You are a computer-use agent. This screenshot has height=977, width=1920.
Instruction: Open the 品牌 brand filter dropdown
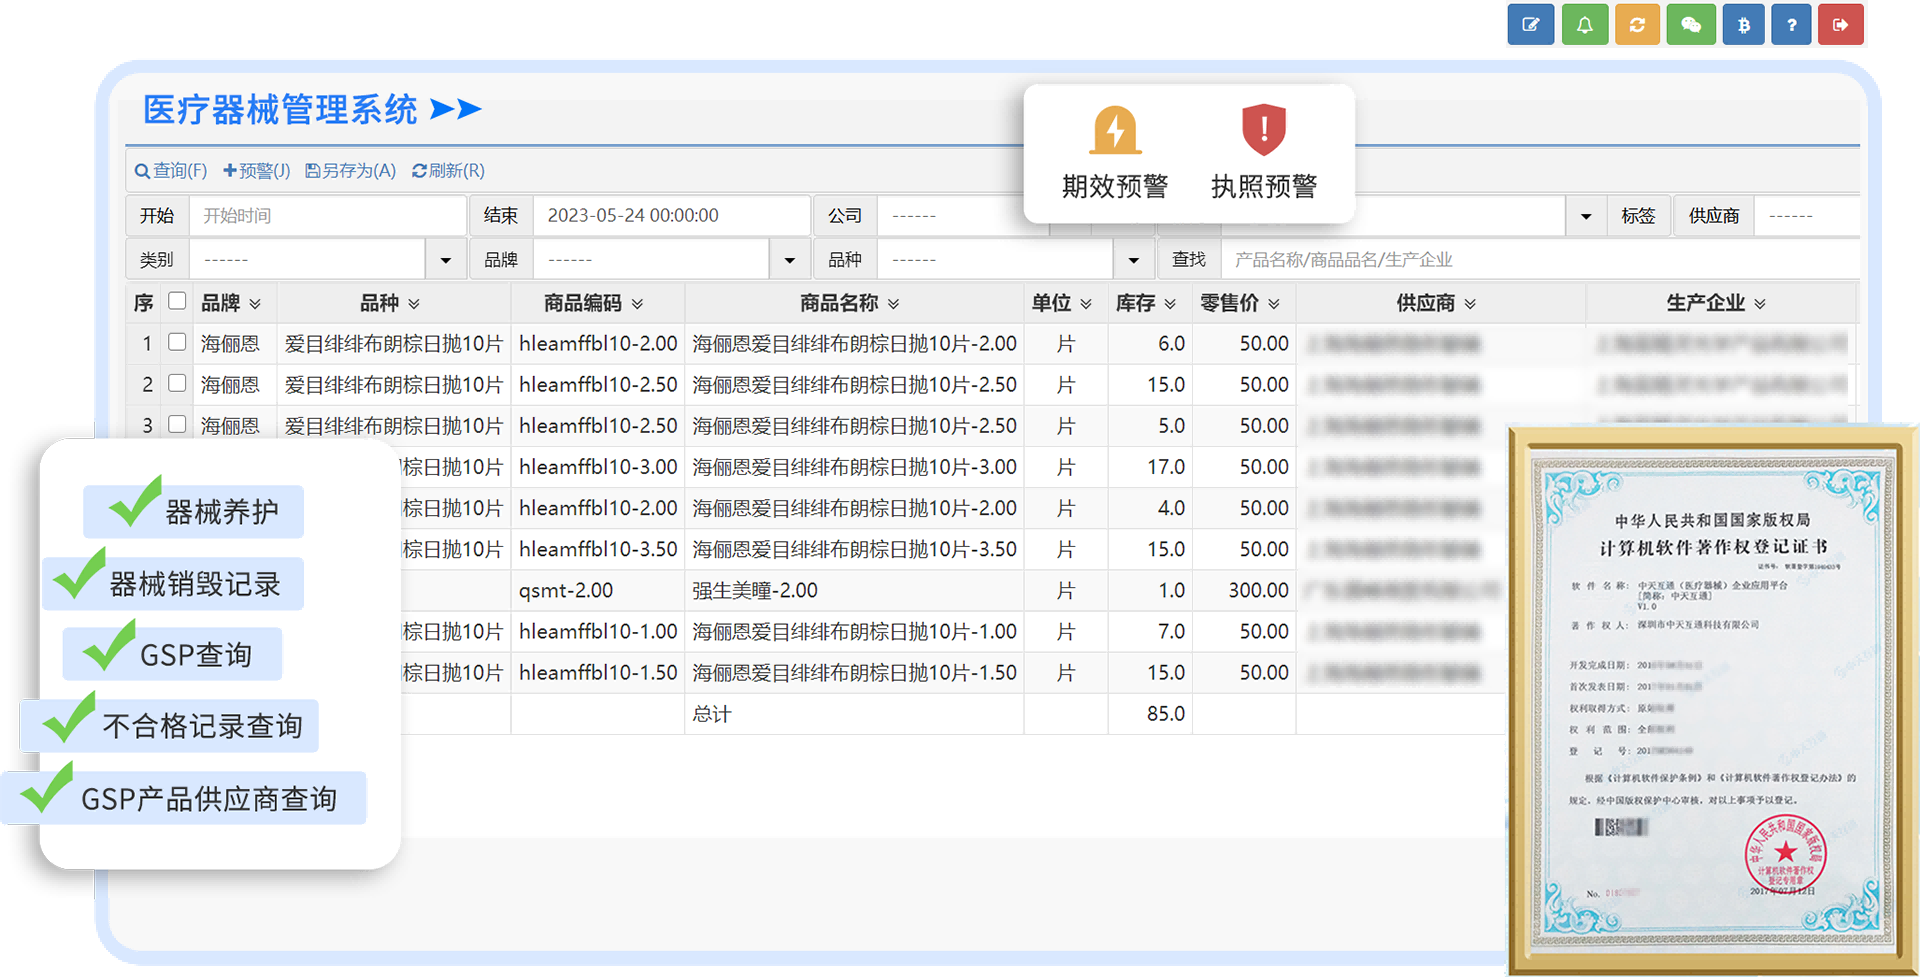click(789, 260)
